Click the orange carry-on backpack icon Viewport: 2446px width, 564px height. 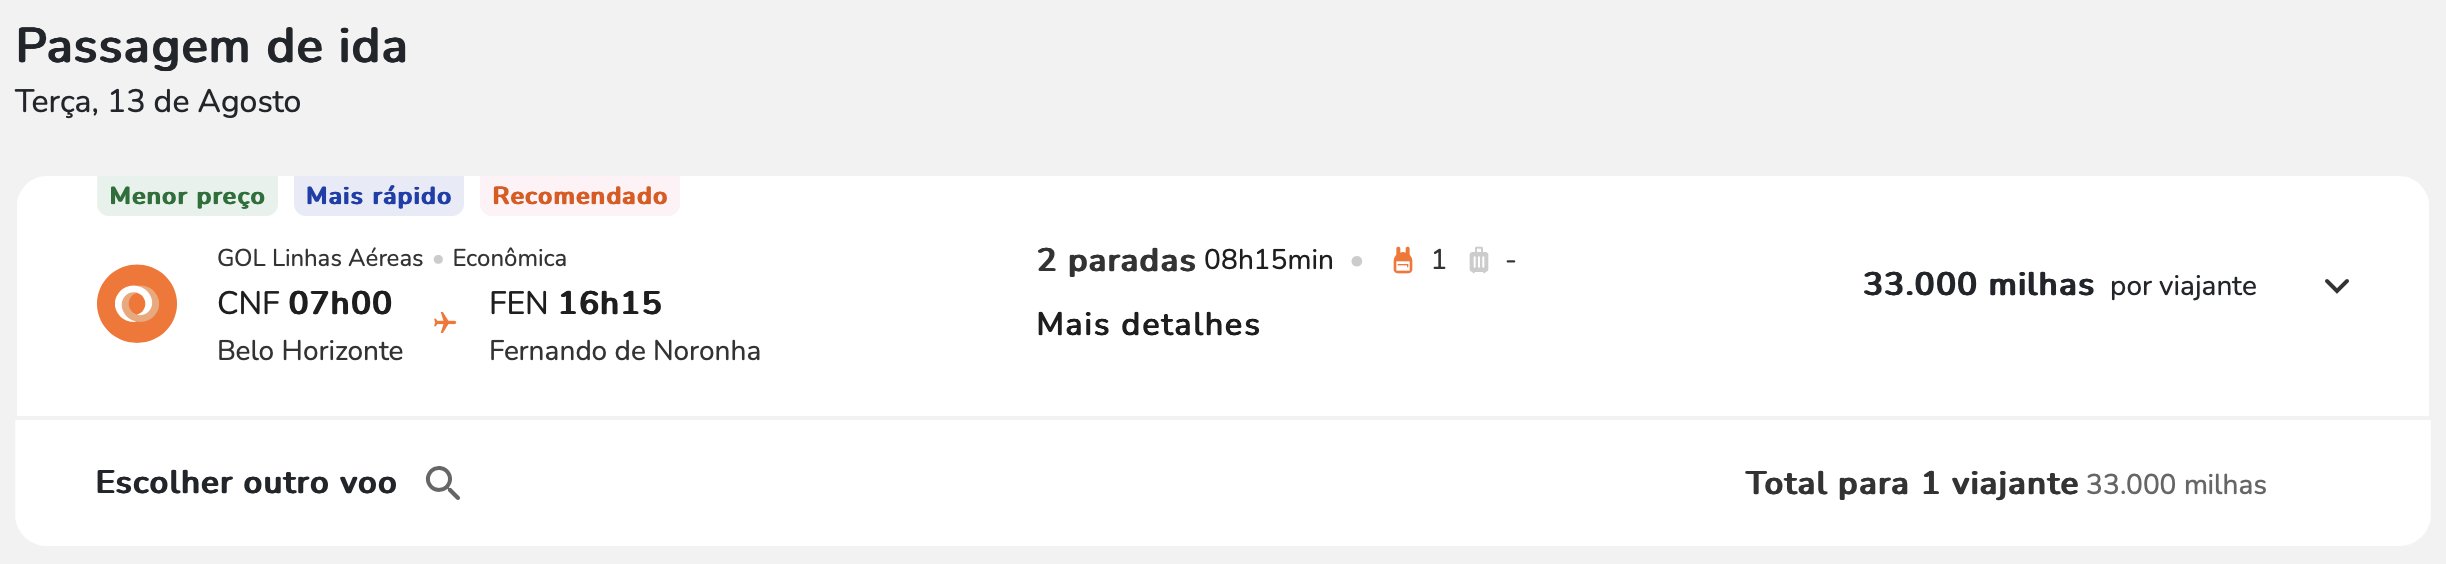click(x=1403, y=260)
